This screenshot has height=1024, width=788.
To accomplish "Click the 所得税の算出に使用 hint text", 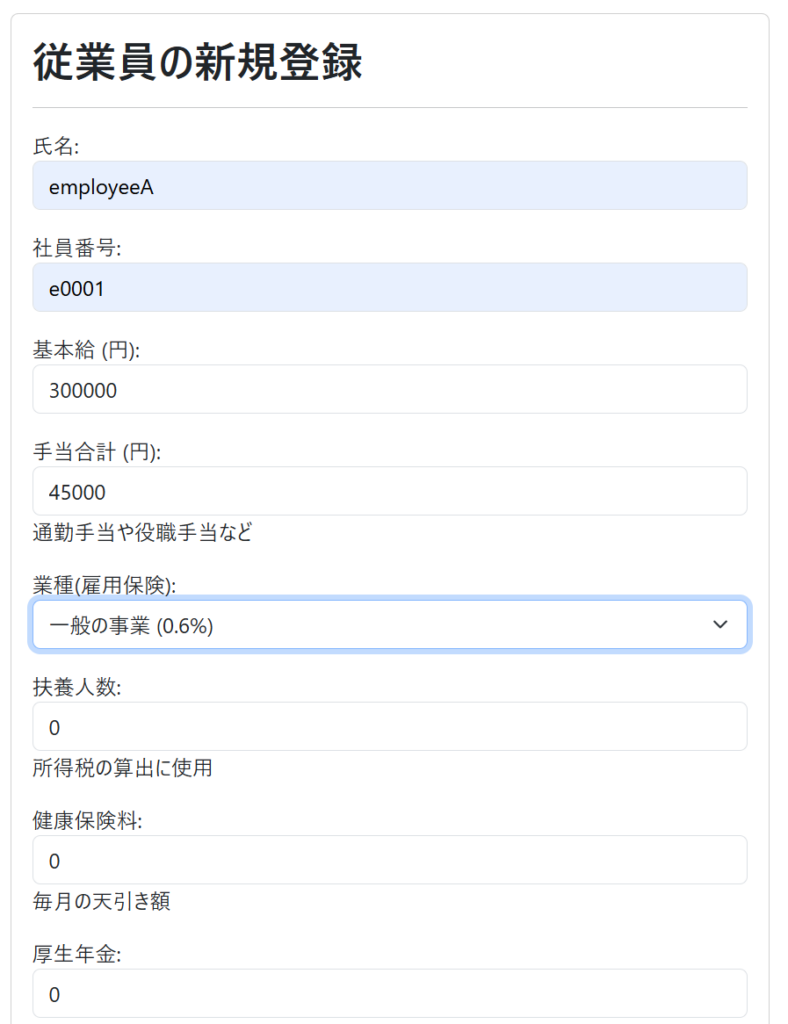I will pos(122,767).
